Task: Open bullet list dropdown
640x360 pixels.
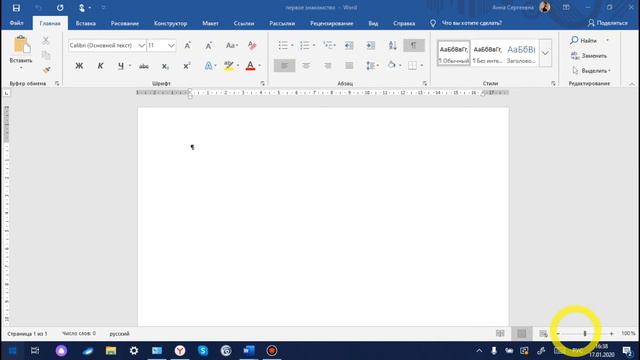Action: pyautogui.click(x=292, y=45)
